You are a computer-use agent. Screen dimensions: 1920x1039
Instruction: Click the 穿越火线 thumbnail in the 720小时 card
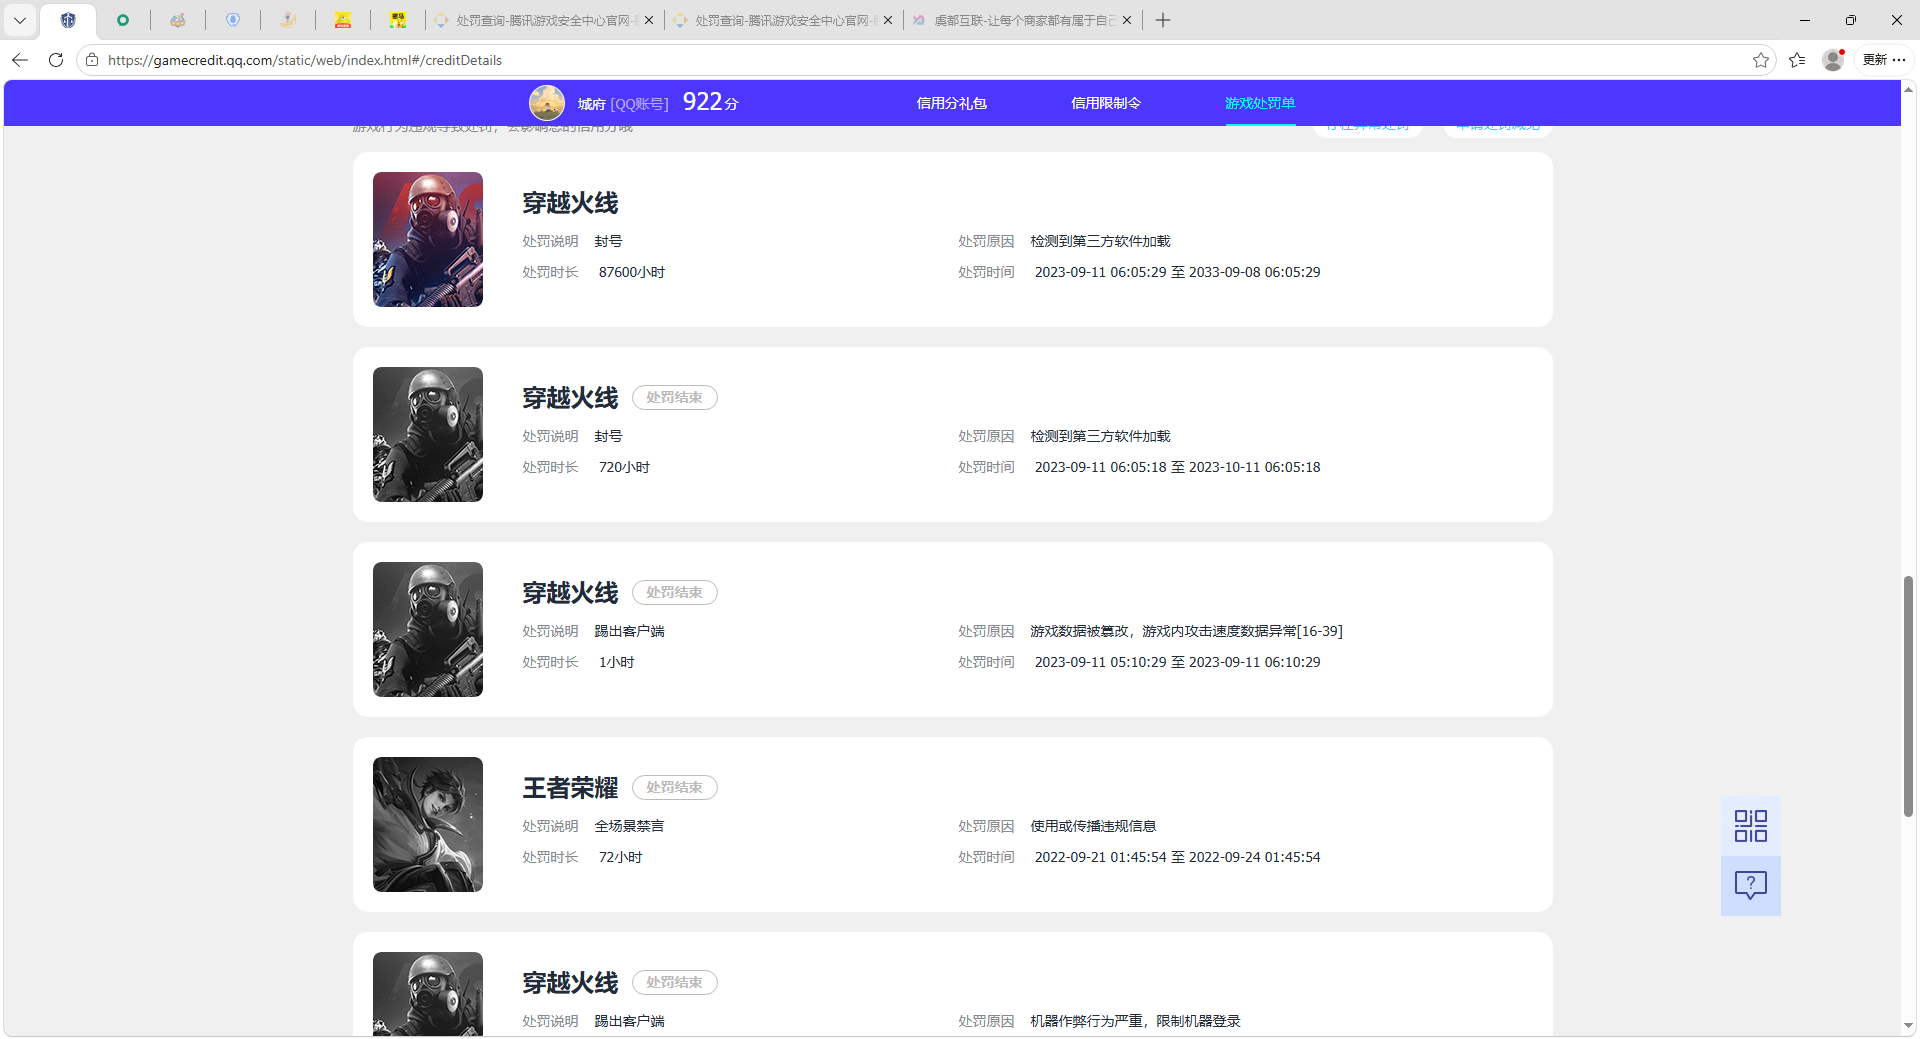(428, 434)
